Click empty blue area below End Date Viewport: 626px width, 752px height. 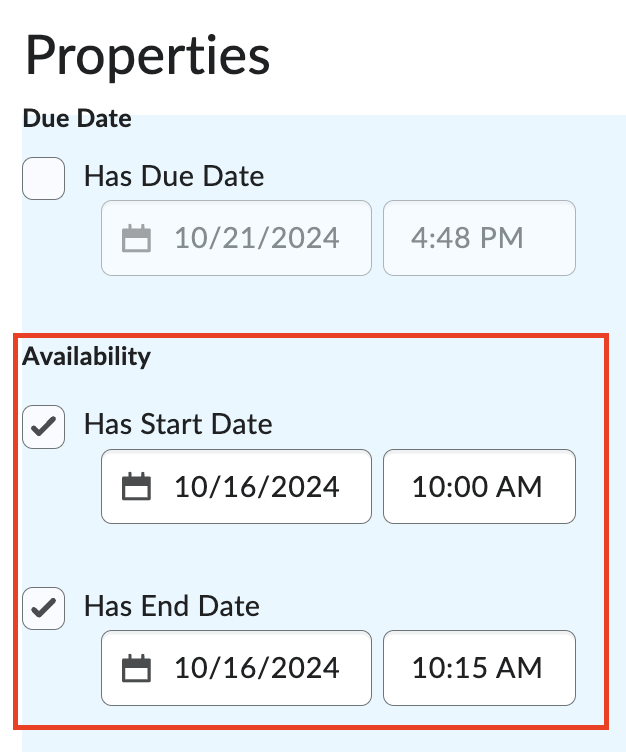point(312,741)
